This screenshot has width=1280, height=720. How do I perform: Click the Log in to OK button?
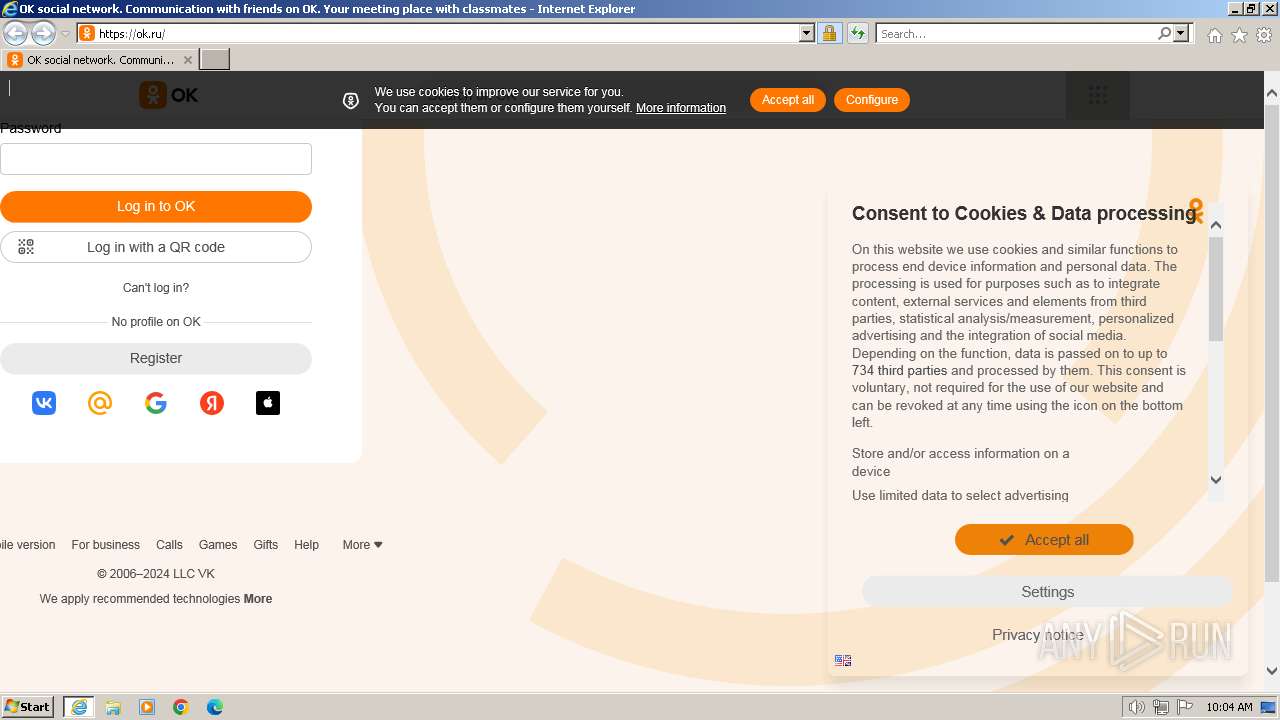click(x=156, y=206)
